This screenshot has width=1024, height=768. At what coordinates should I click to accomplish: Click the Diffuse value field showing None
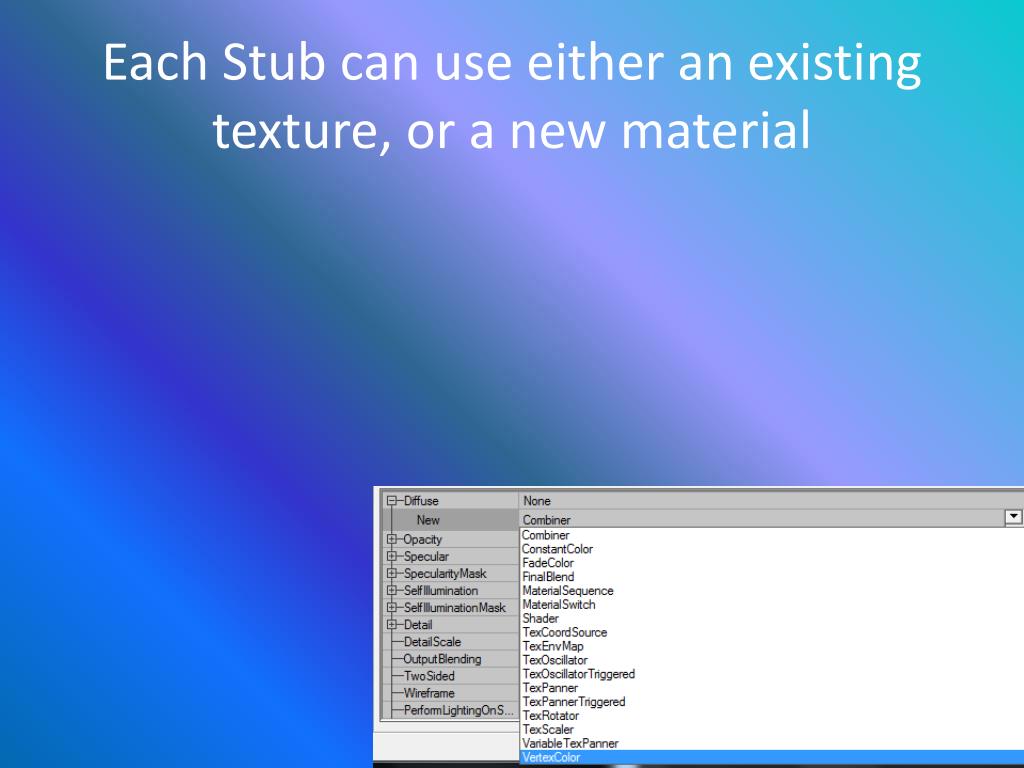pyautogui.click(x=771, y=501)
